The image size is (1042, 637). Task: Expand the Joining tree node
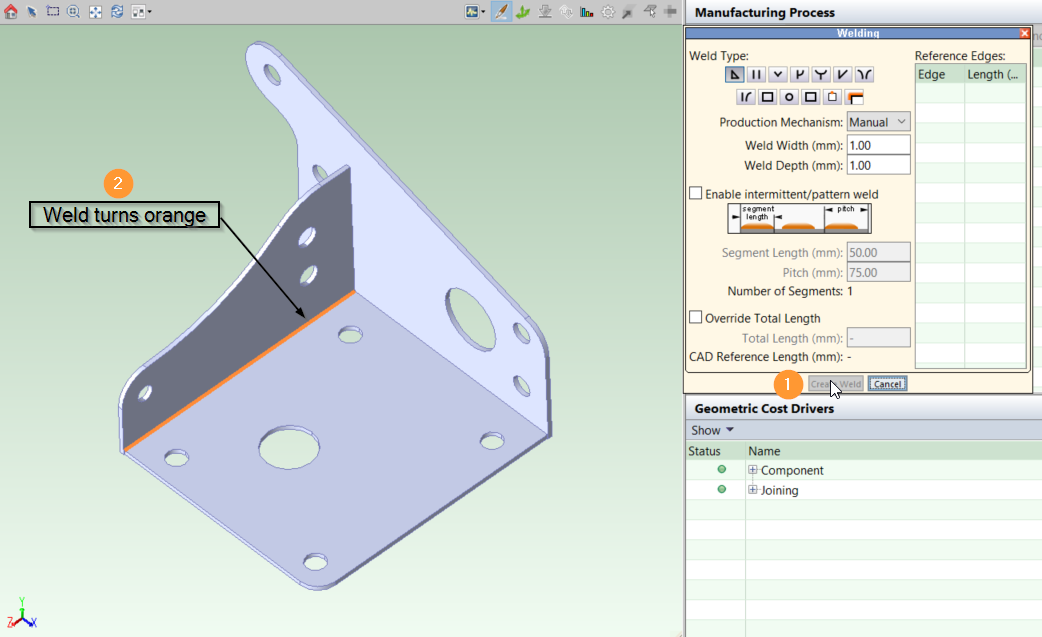[753, 490]
